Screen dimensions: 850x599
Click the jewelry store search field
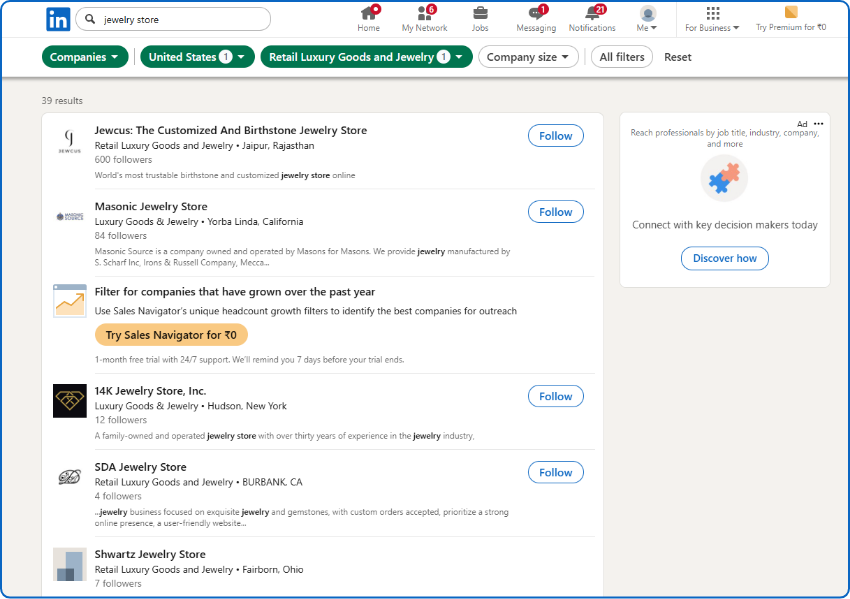[173, 20]
